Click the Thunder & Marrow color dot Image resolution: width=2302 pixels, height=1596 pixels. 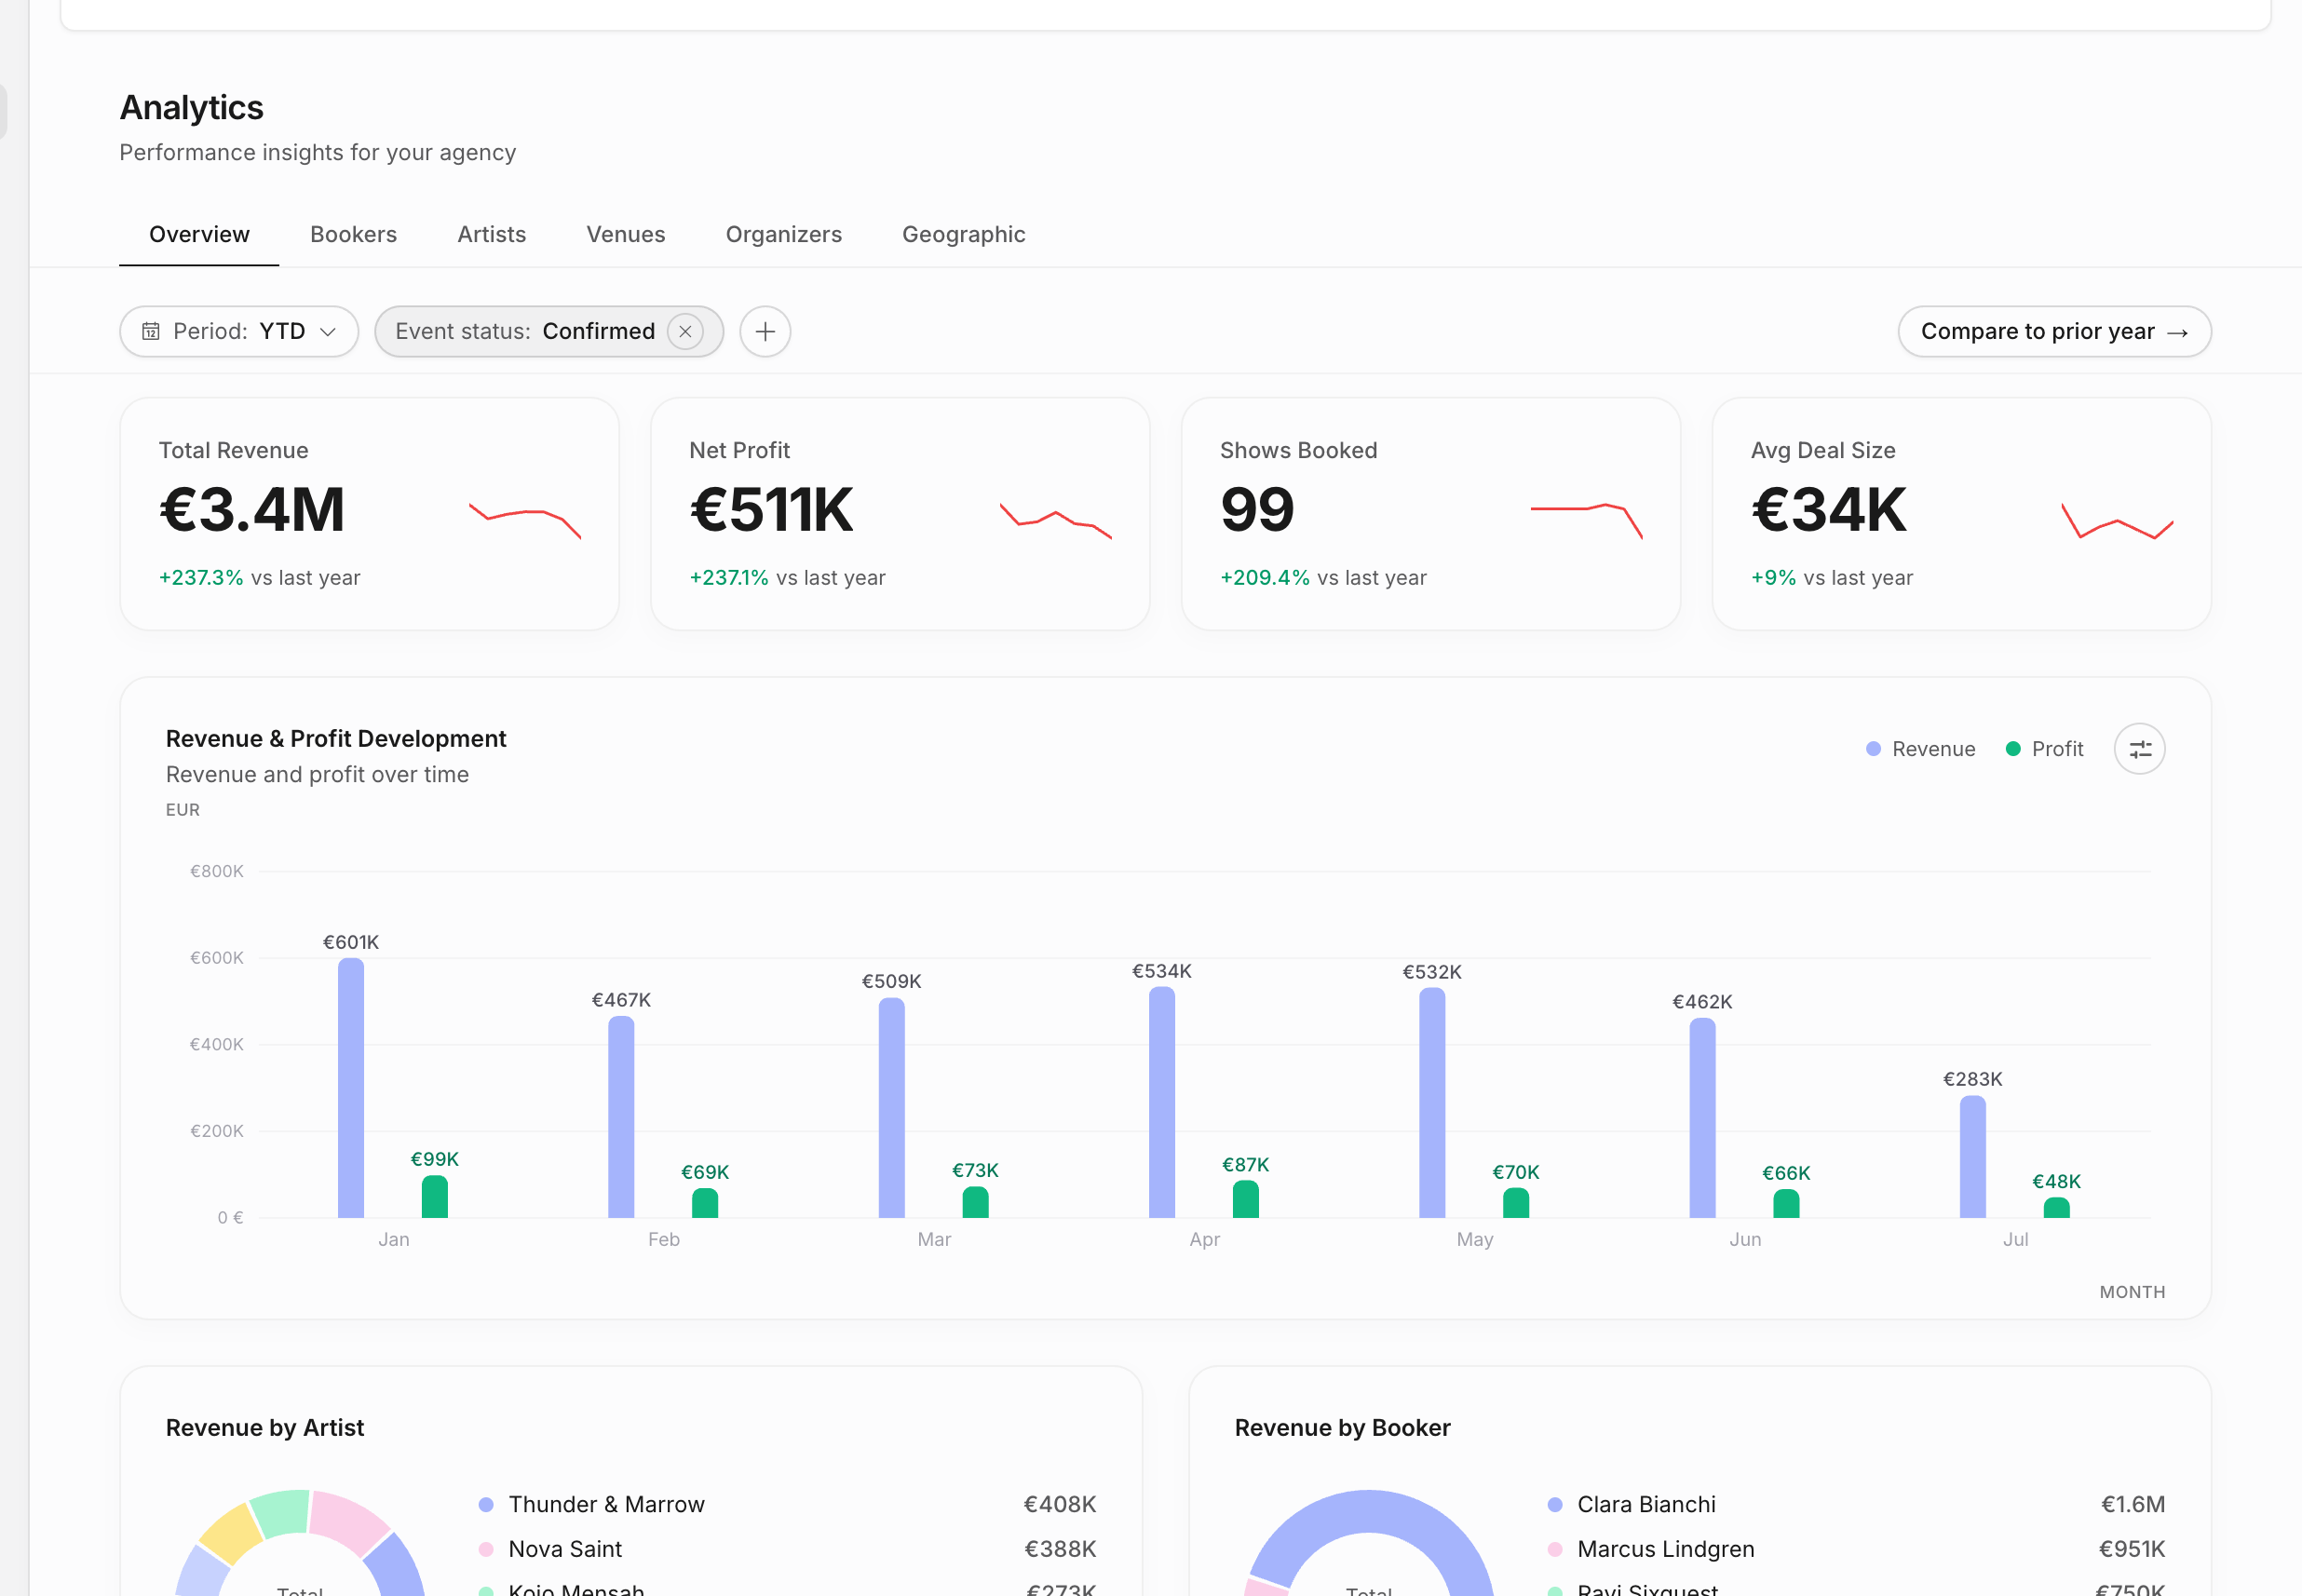click(486, 1504)
